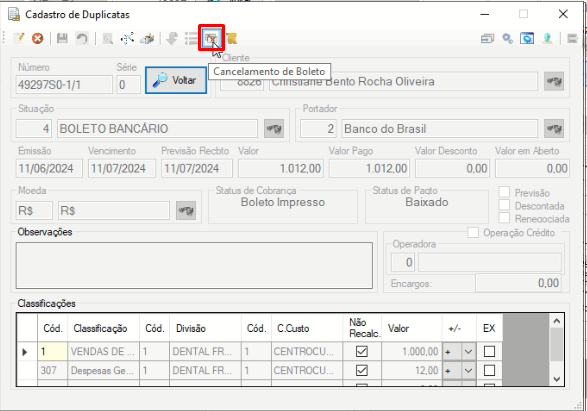Click the yellow scroll icon in toolbar

pos(232,38)
